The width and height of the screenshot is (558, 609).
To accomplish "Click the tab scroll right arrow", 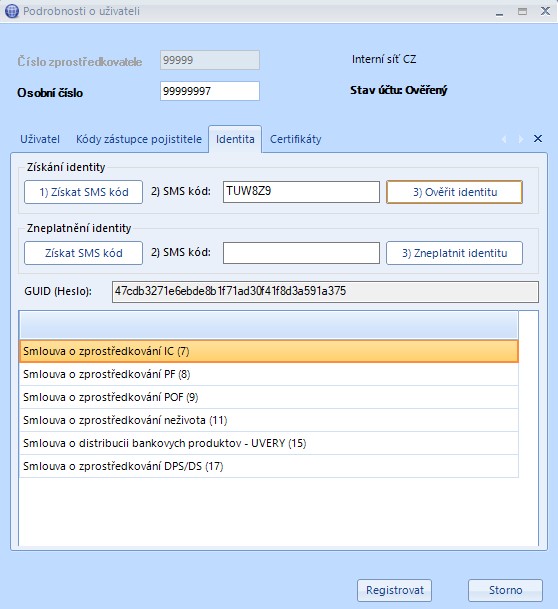I will tap(521, 139).
